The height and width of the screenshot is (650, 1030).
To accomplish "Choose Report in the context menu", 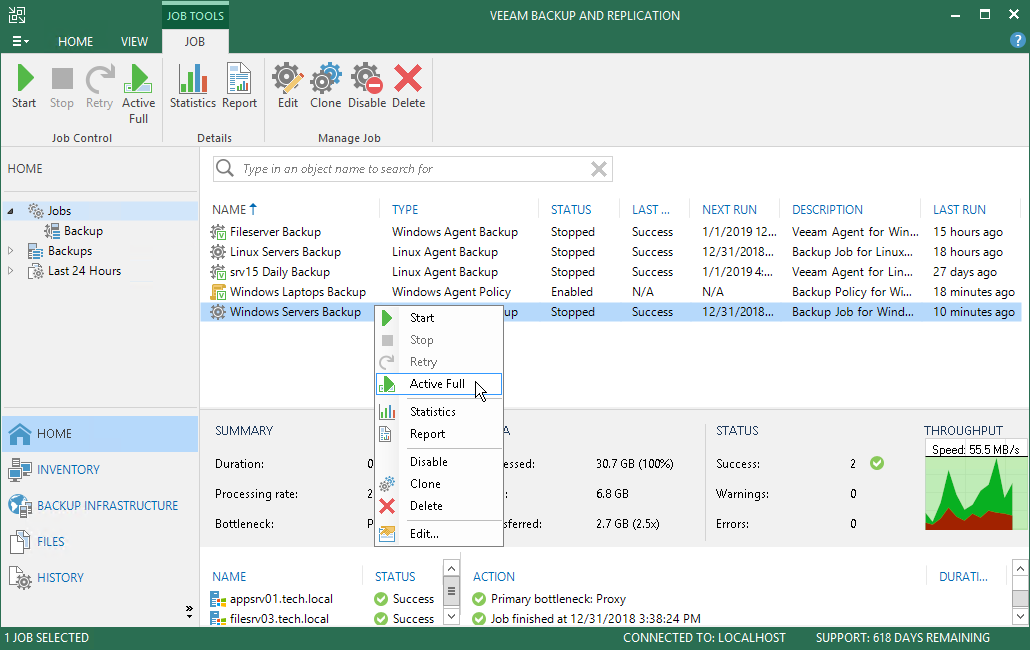I will [439, 434].
